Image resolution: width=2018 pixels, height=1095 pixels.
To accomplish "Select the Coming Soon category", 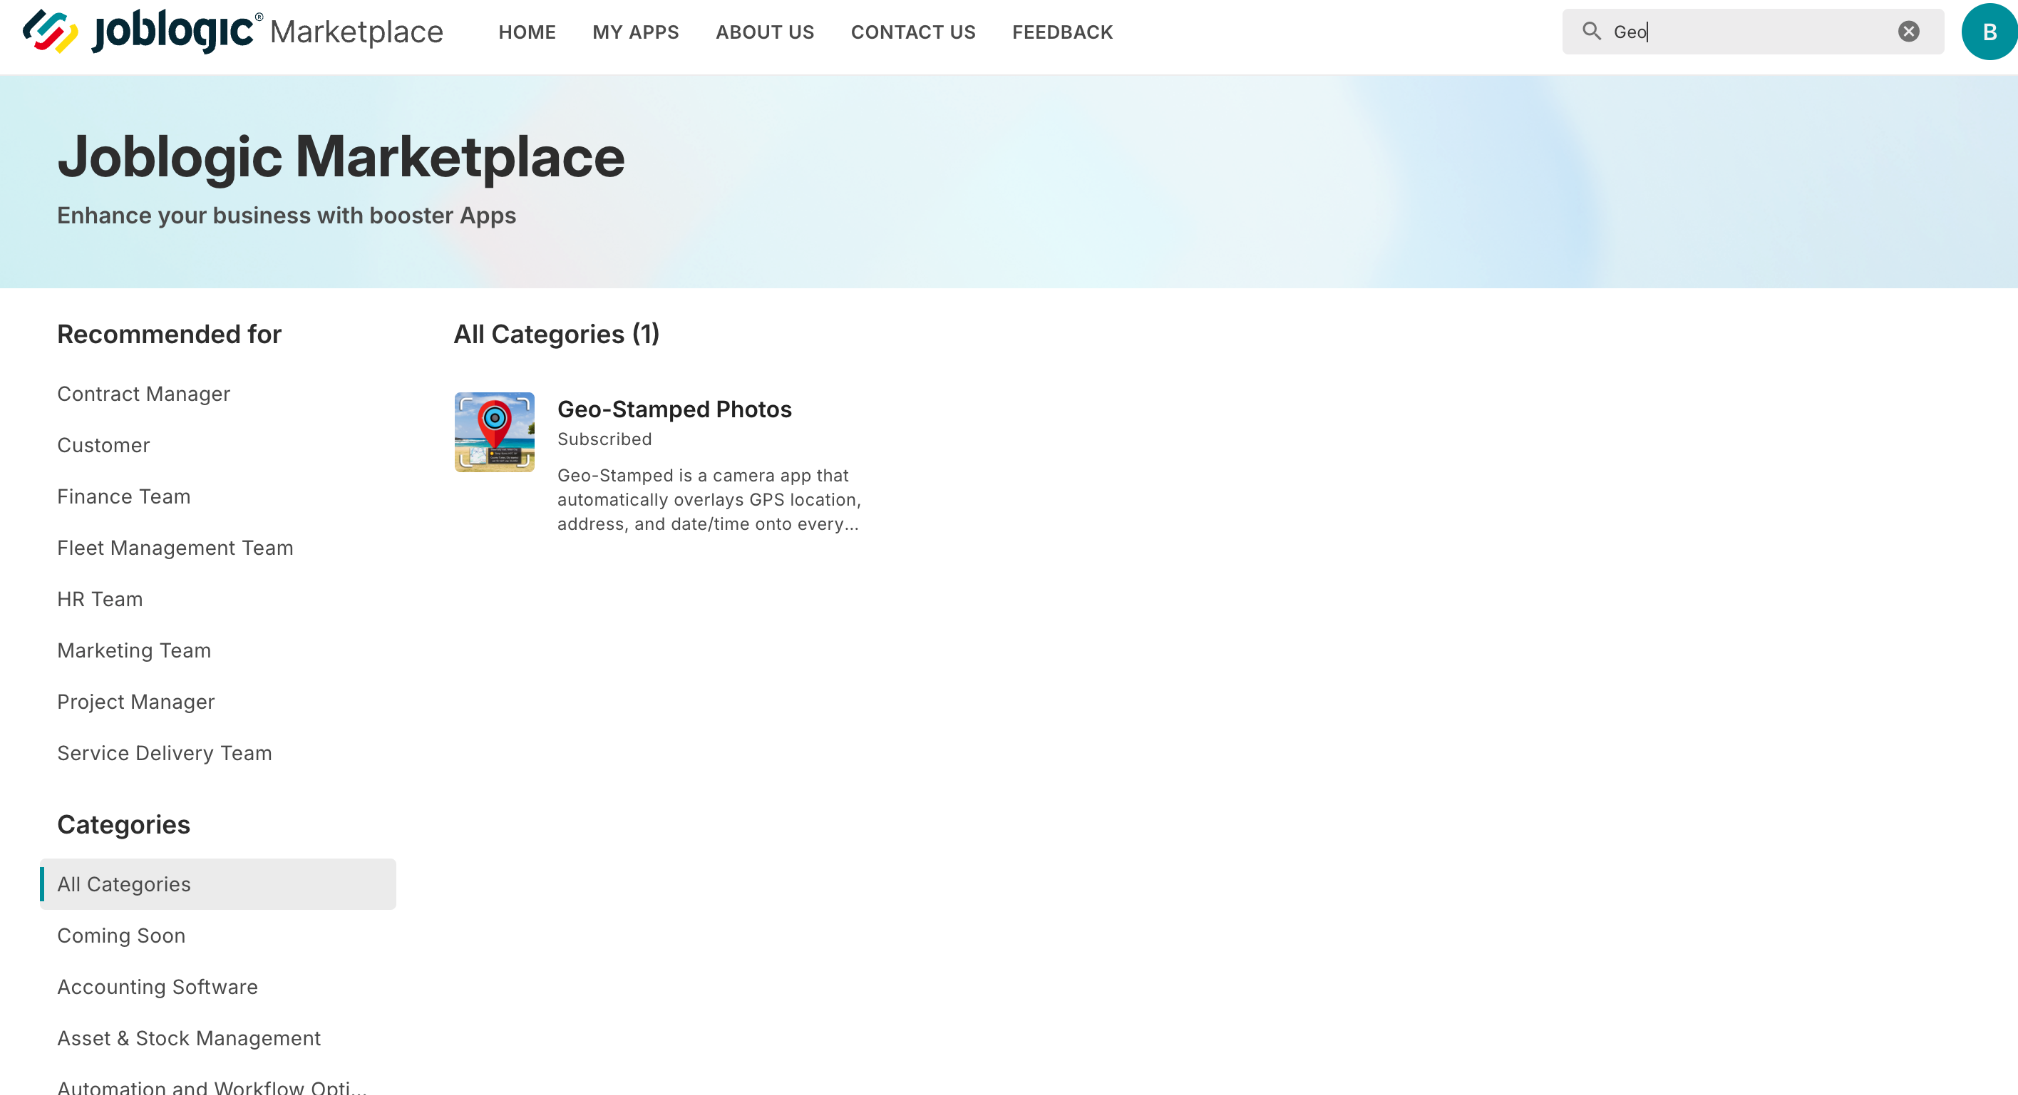I will click(x=121, y=936).
